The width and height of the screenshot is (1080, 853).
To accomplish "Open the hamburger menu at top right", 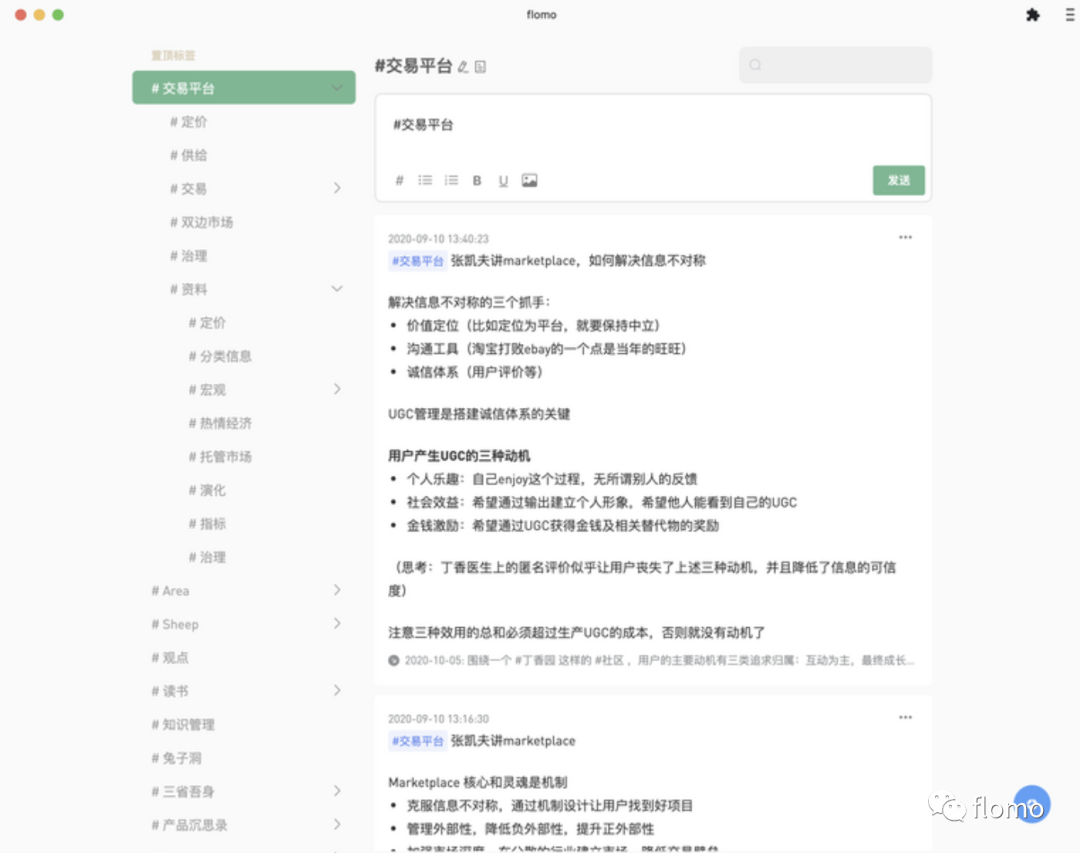I will [1070, 15].
